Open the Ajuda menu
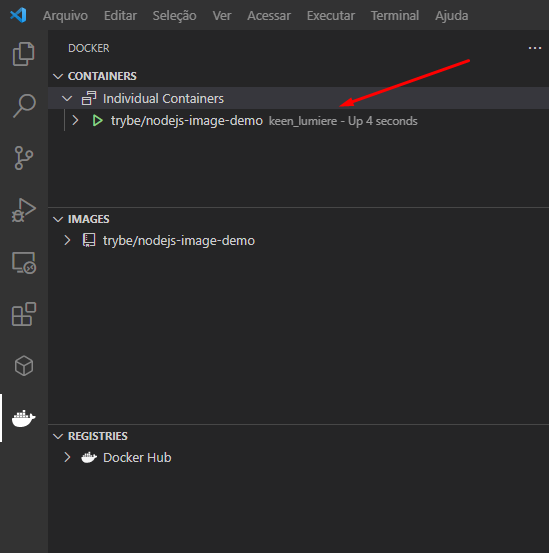The height and width of the screenshot is (553, 549). coord(452,16)
